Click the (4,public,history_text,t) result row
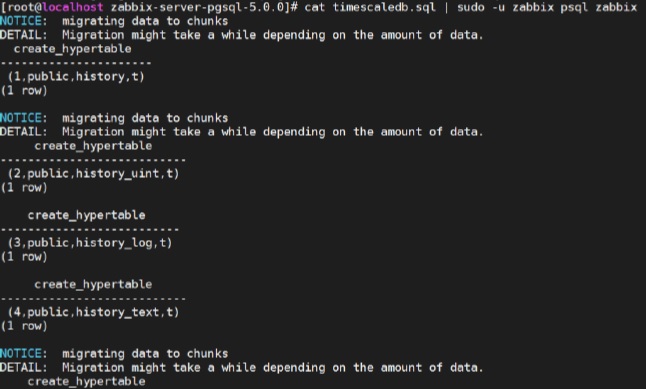This screenshot has width=646, height=389. pos(93,312)
